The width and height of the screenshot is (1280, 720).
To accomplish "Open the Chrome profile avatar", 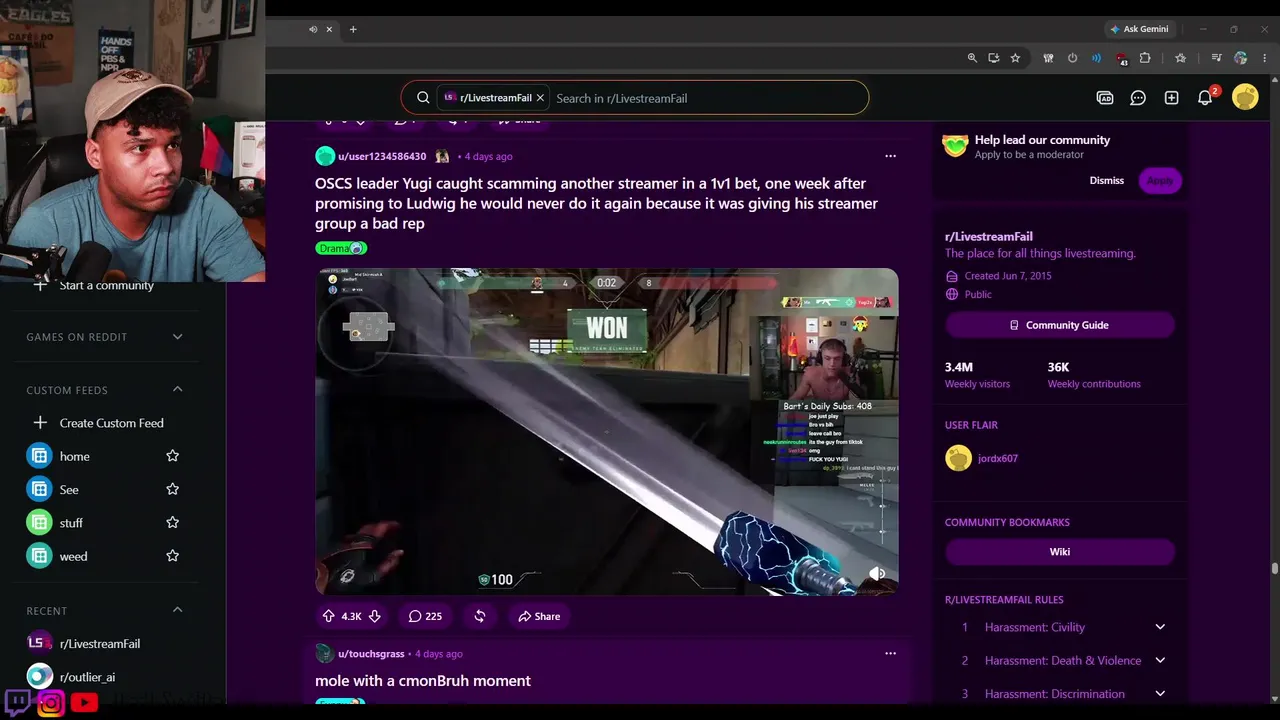I will click(x=1241, y=58).
